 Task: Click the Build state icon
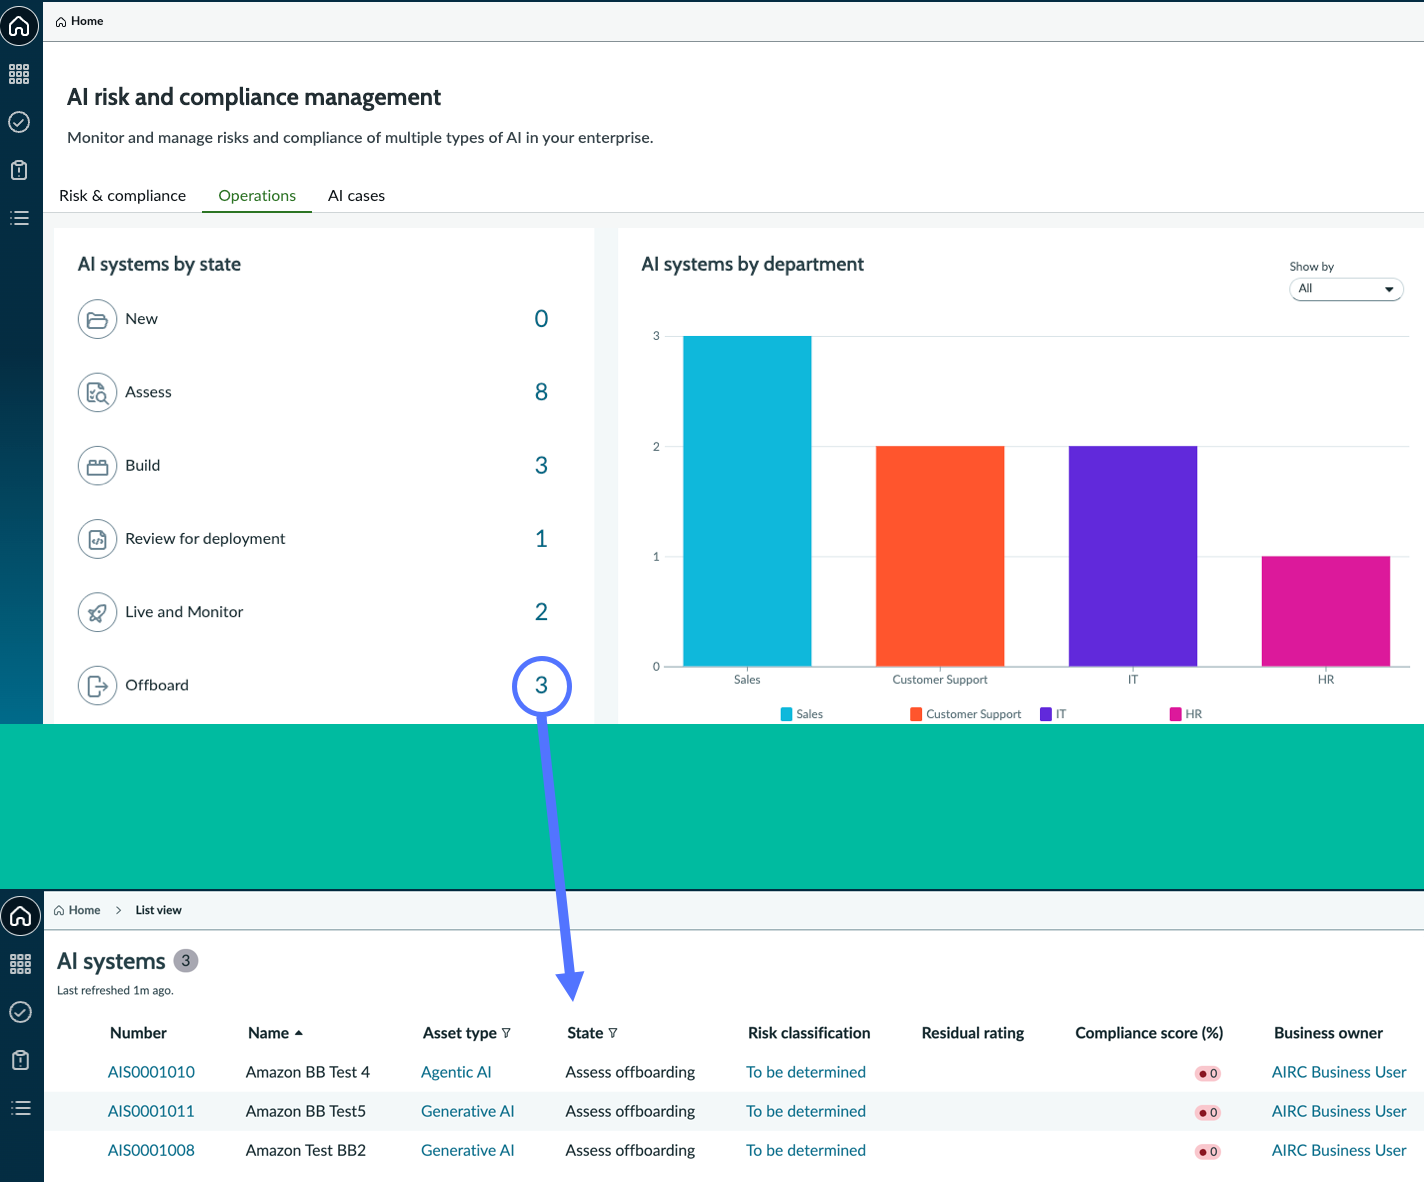coord(97,466)
